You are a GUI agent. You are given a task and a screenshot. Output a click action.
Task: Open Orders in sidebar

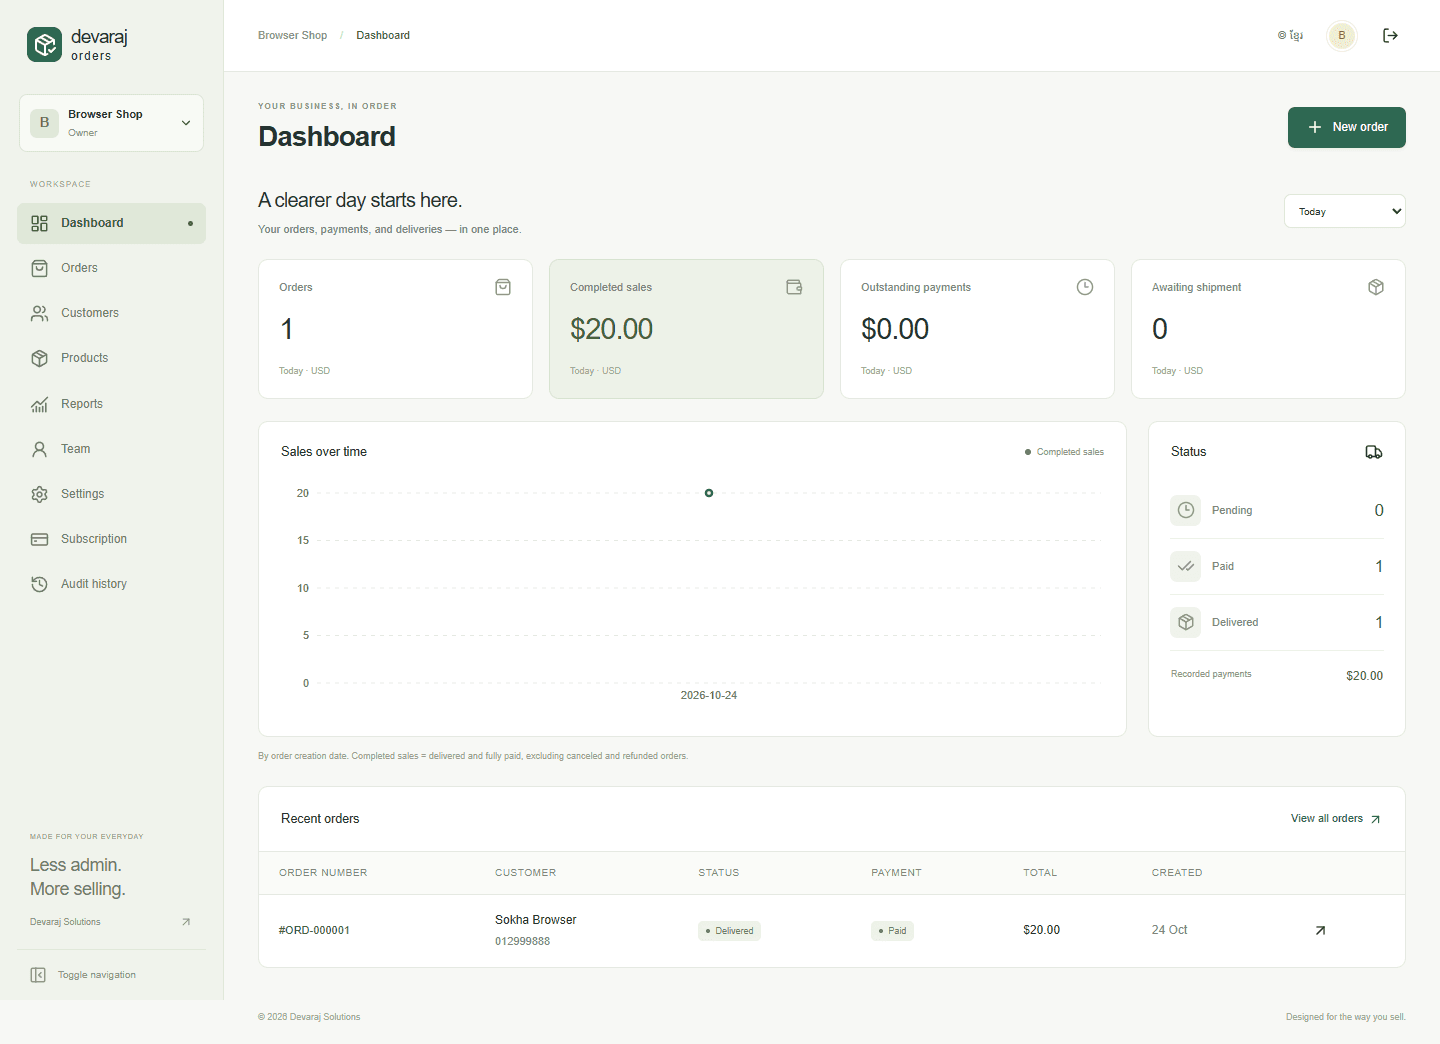tap(111, 268)
